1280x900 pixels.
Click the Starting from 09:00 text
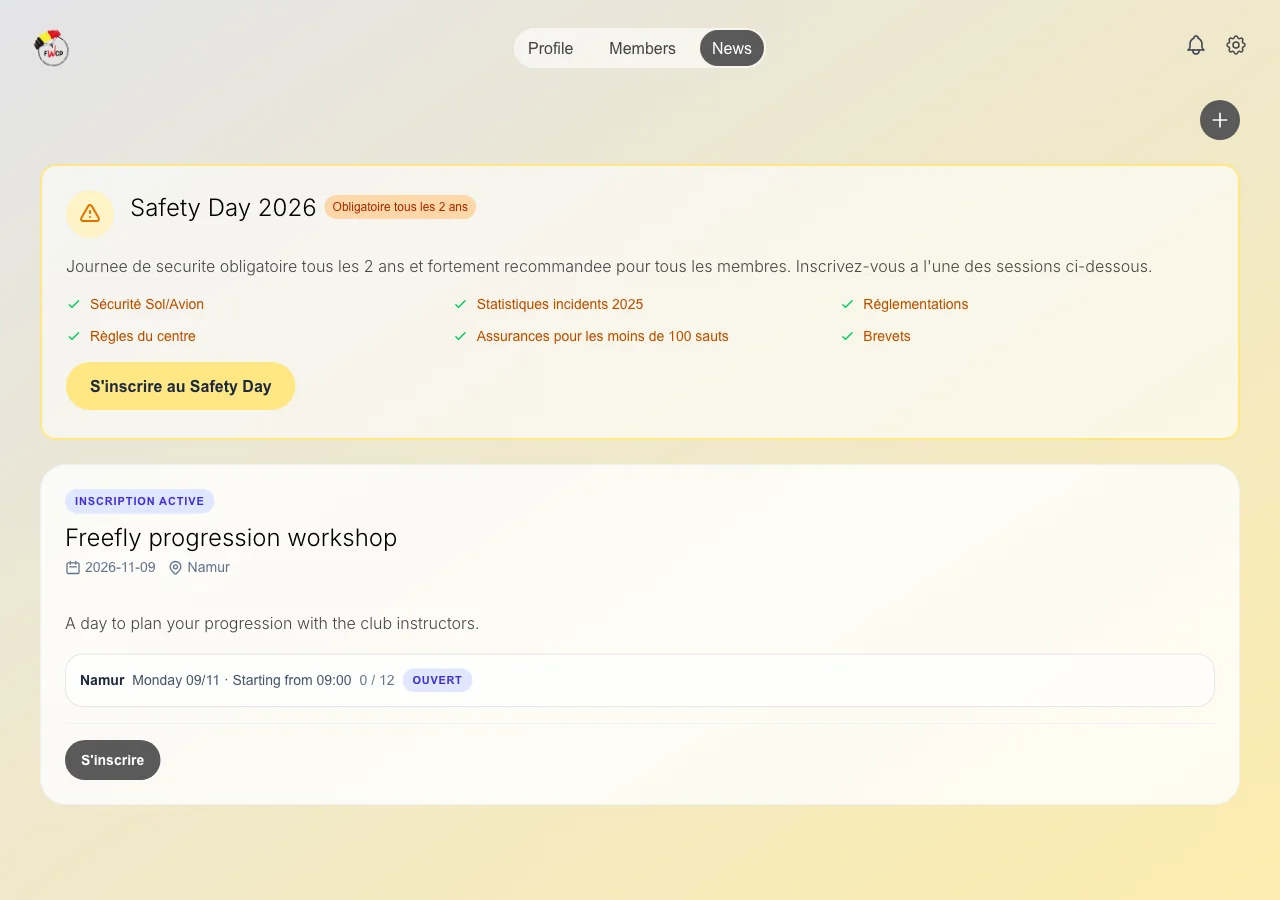click(292, 680)
